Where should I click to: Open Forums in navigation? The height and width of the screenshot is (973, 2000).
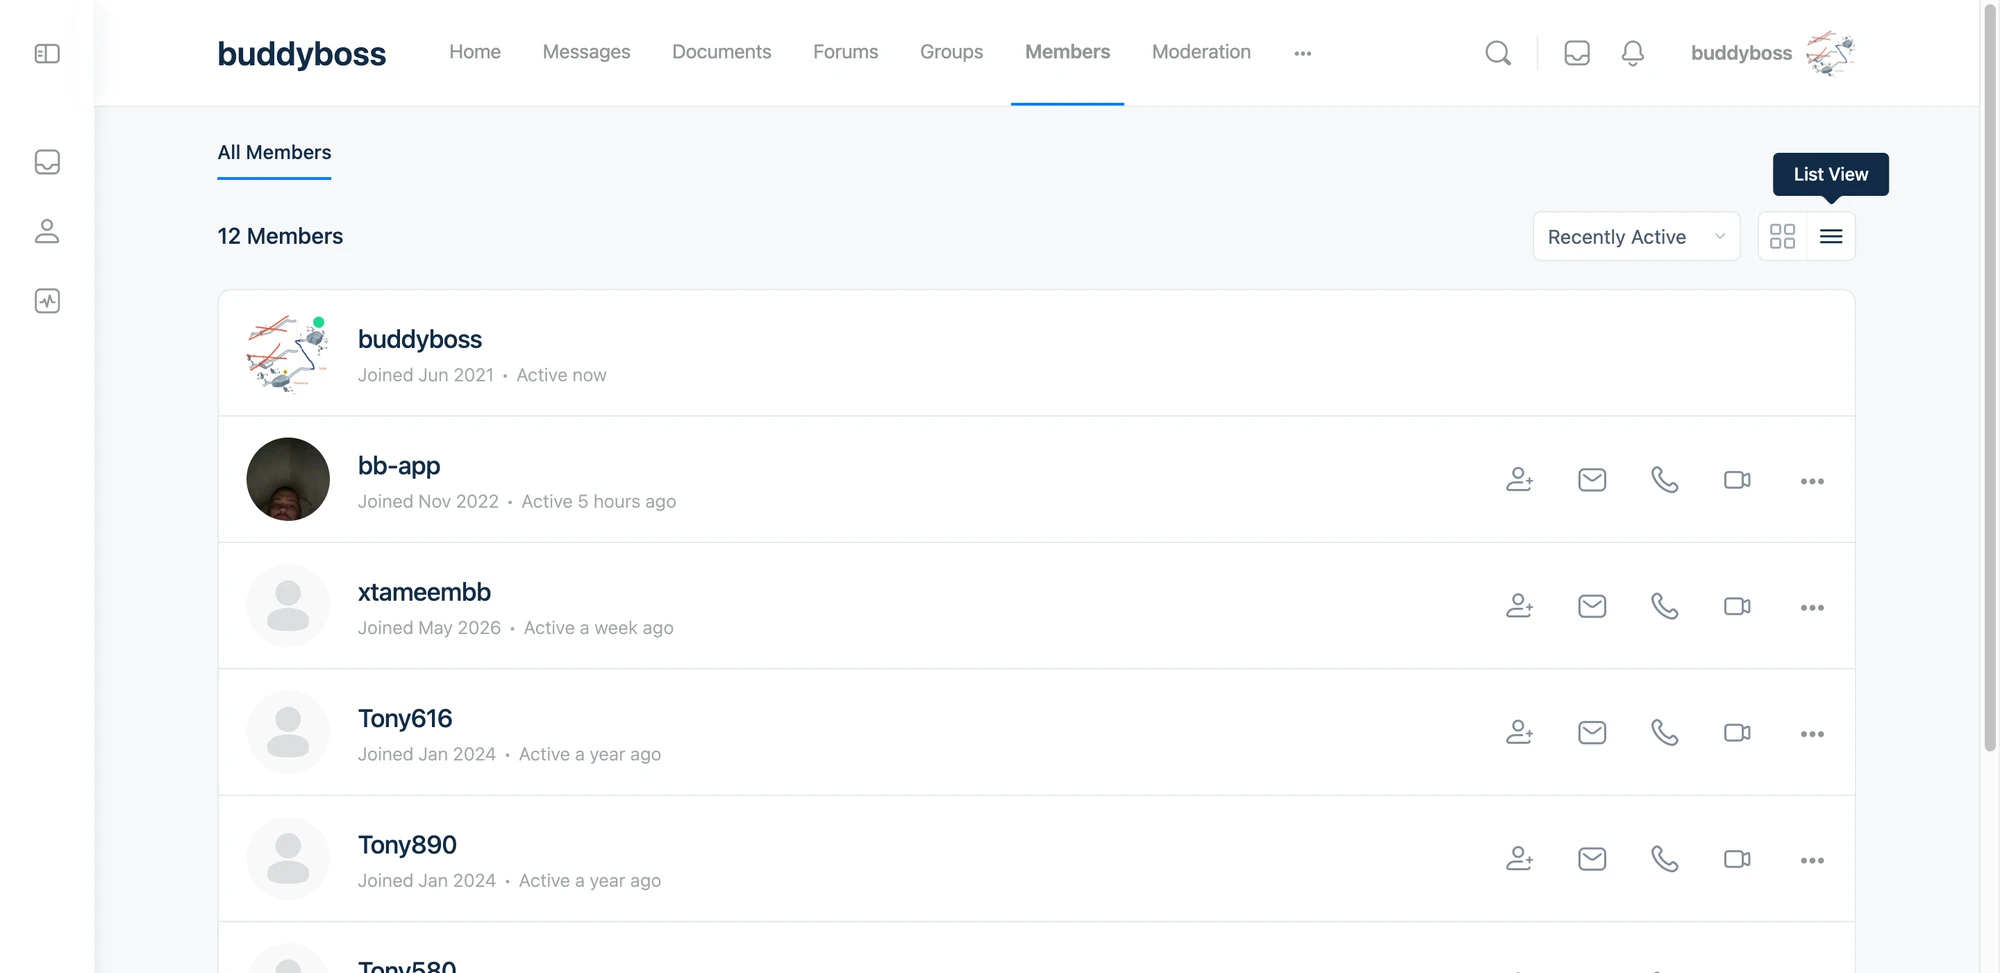coord(845,52)
